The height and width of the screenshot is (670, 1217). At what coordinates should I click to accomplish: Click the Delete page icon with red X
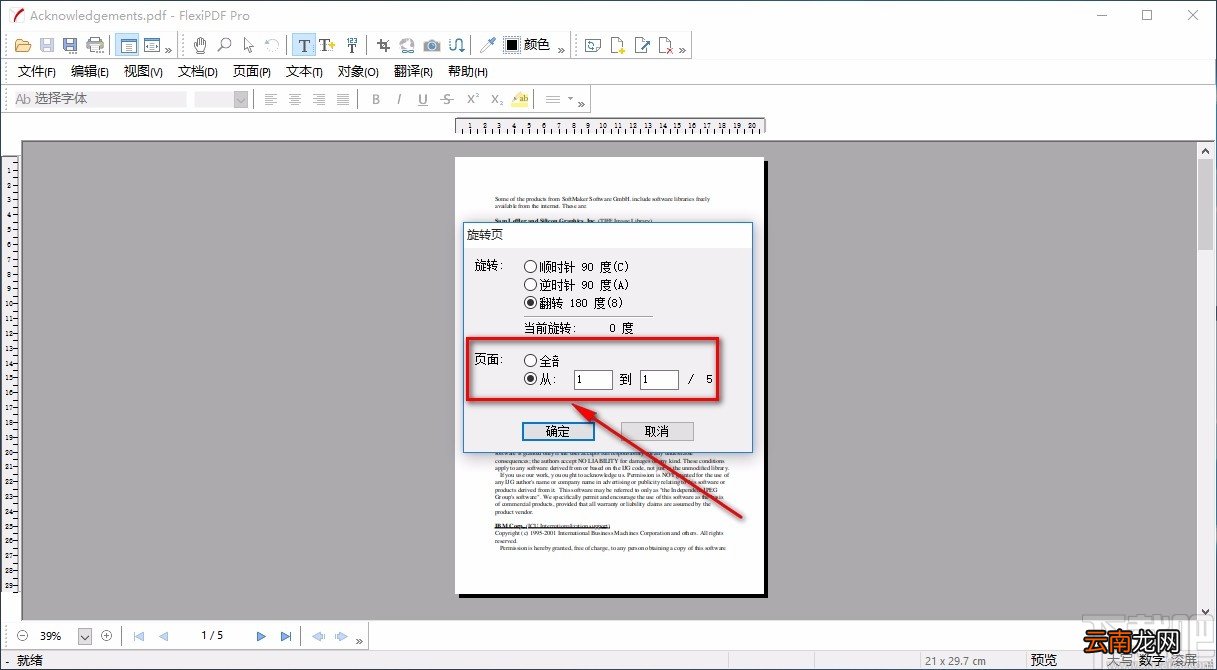666,45
